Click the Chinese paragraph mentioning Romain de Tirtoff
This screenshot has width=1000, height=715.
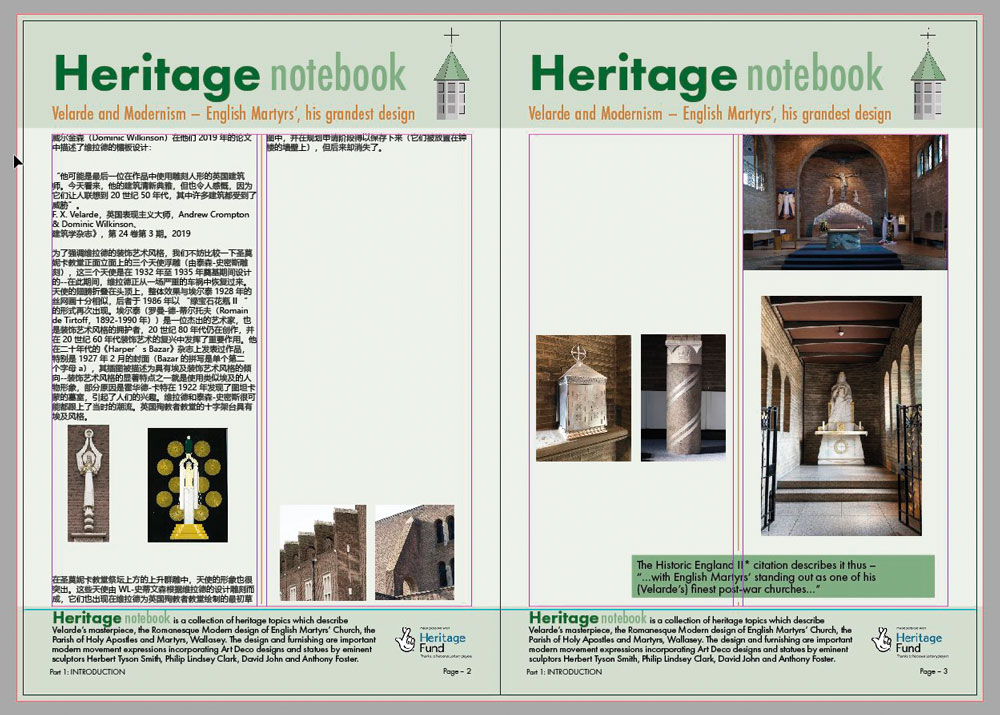[x=154, y=335]
